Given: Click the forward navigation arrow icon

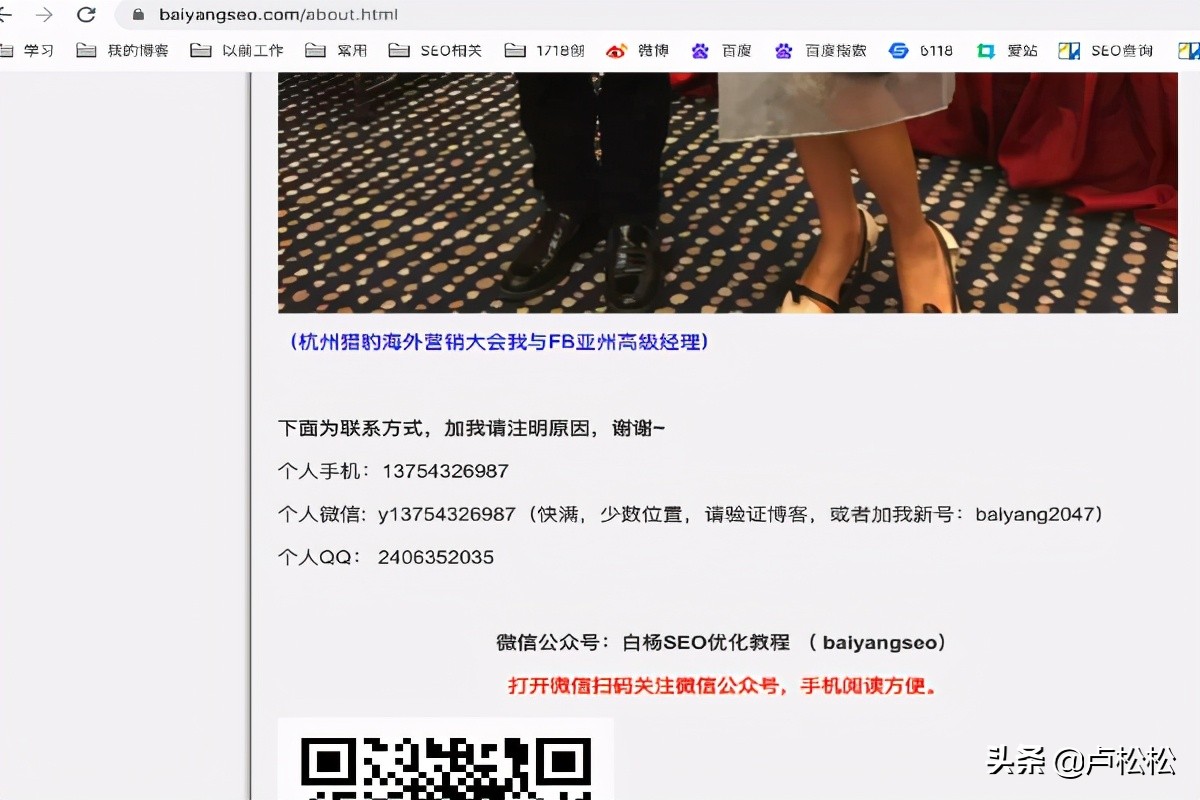Looking at the screenshot, I should coord(42,14).
